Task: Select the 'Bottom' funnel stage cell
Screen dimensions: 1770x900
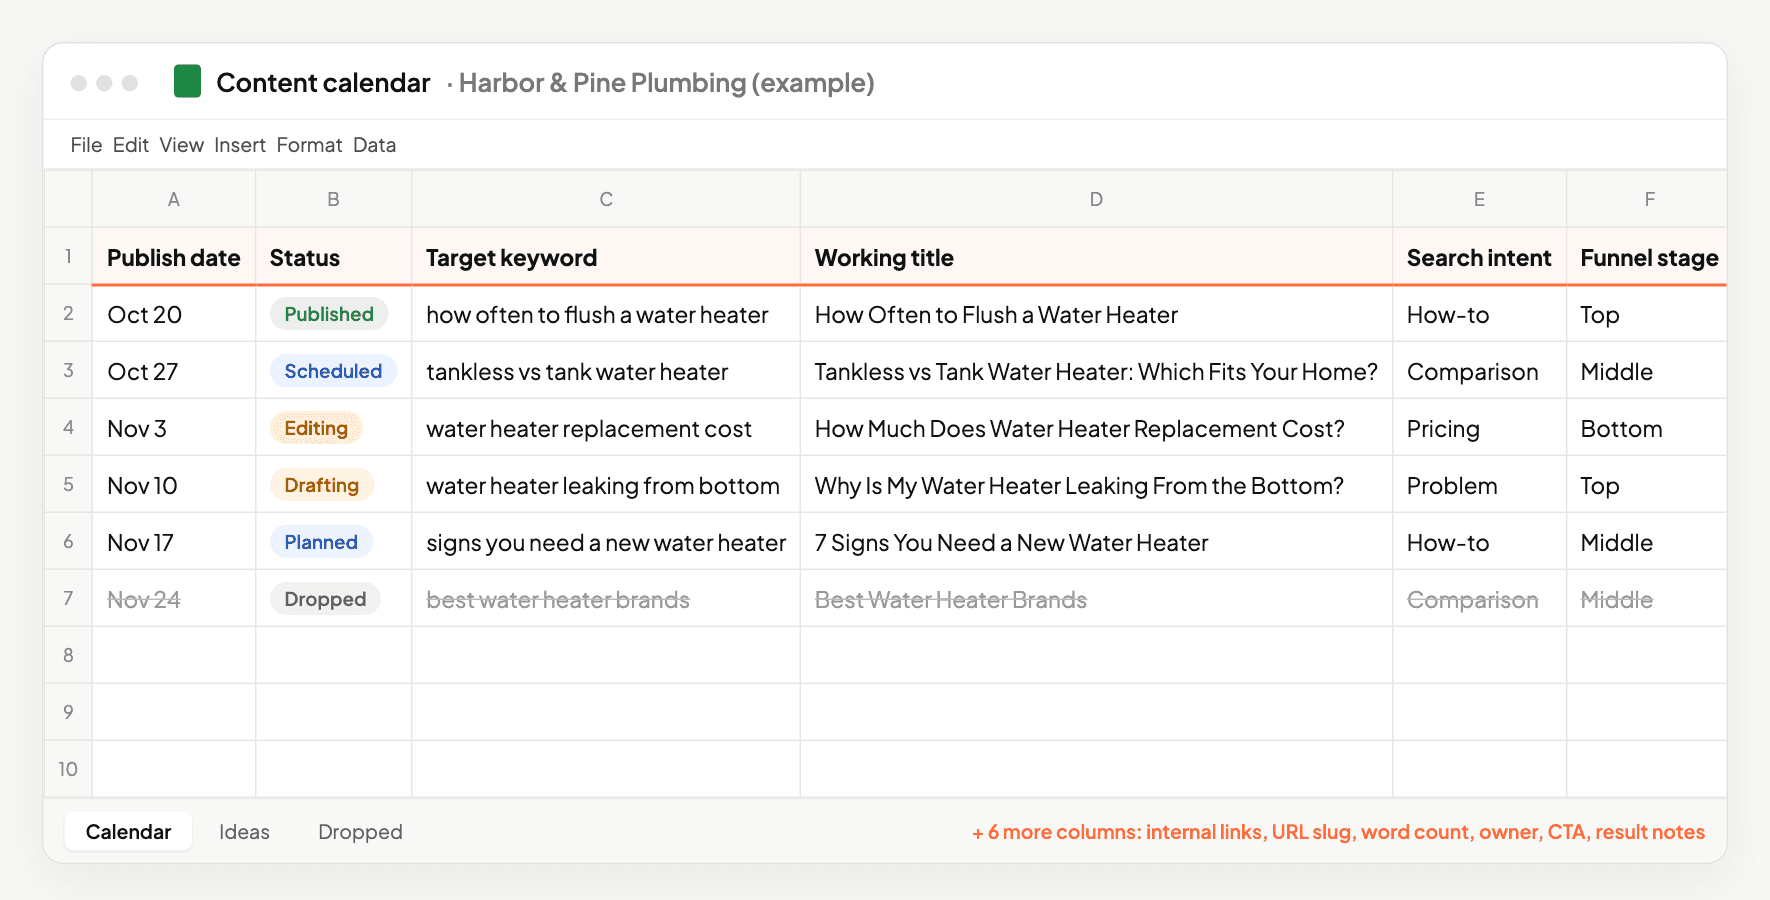Action: click(1648, 428)
